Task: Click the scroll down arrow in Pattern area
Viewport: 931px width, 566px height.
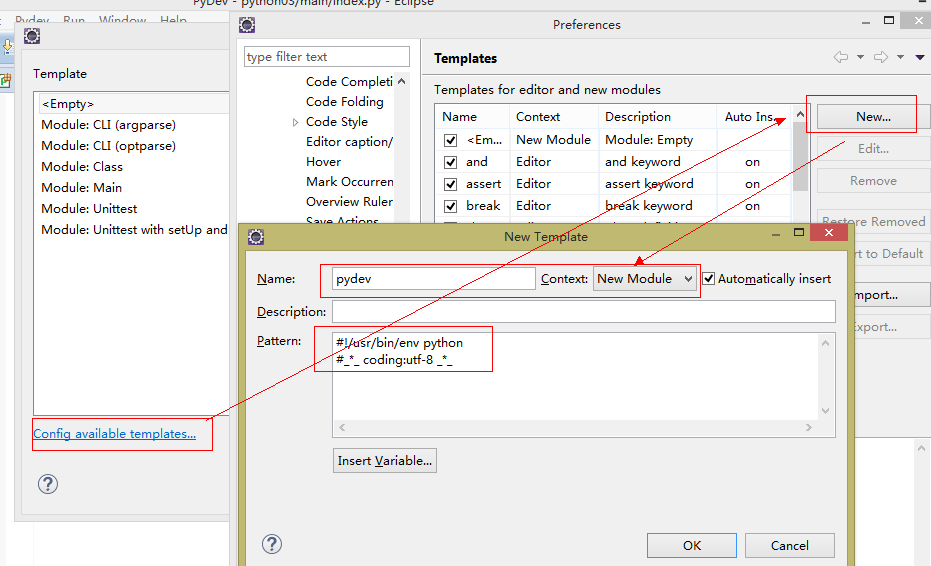Action: coord(825,411)
